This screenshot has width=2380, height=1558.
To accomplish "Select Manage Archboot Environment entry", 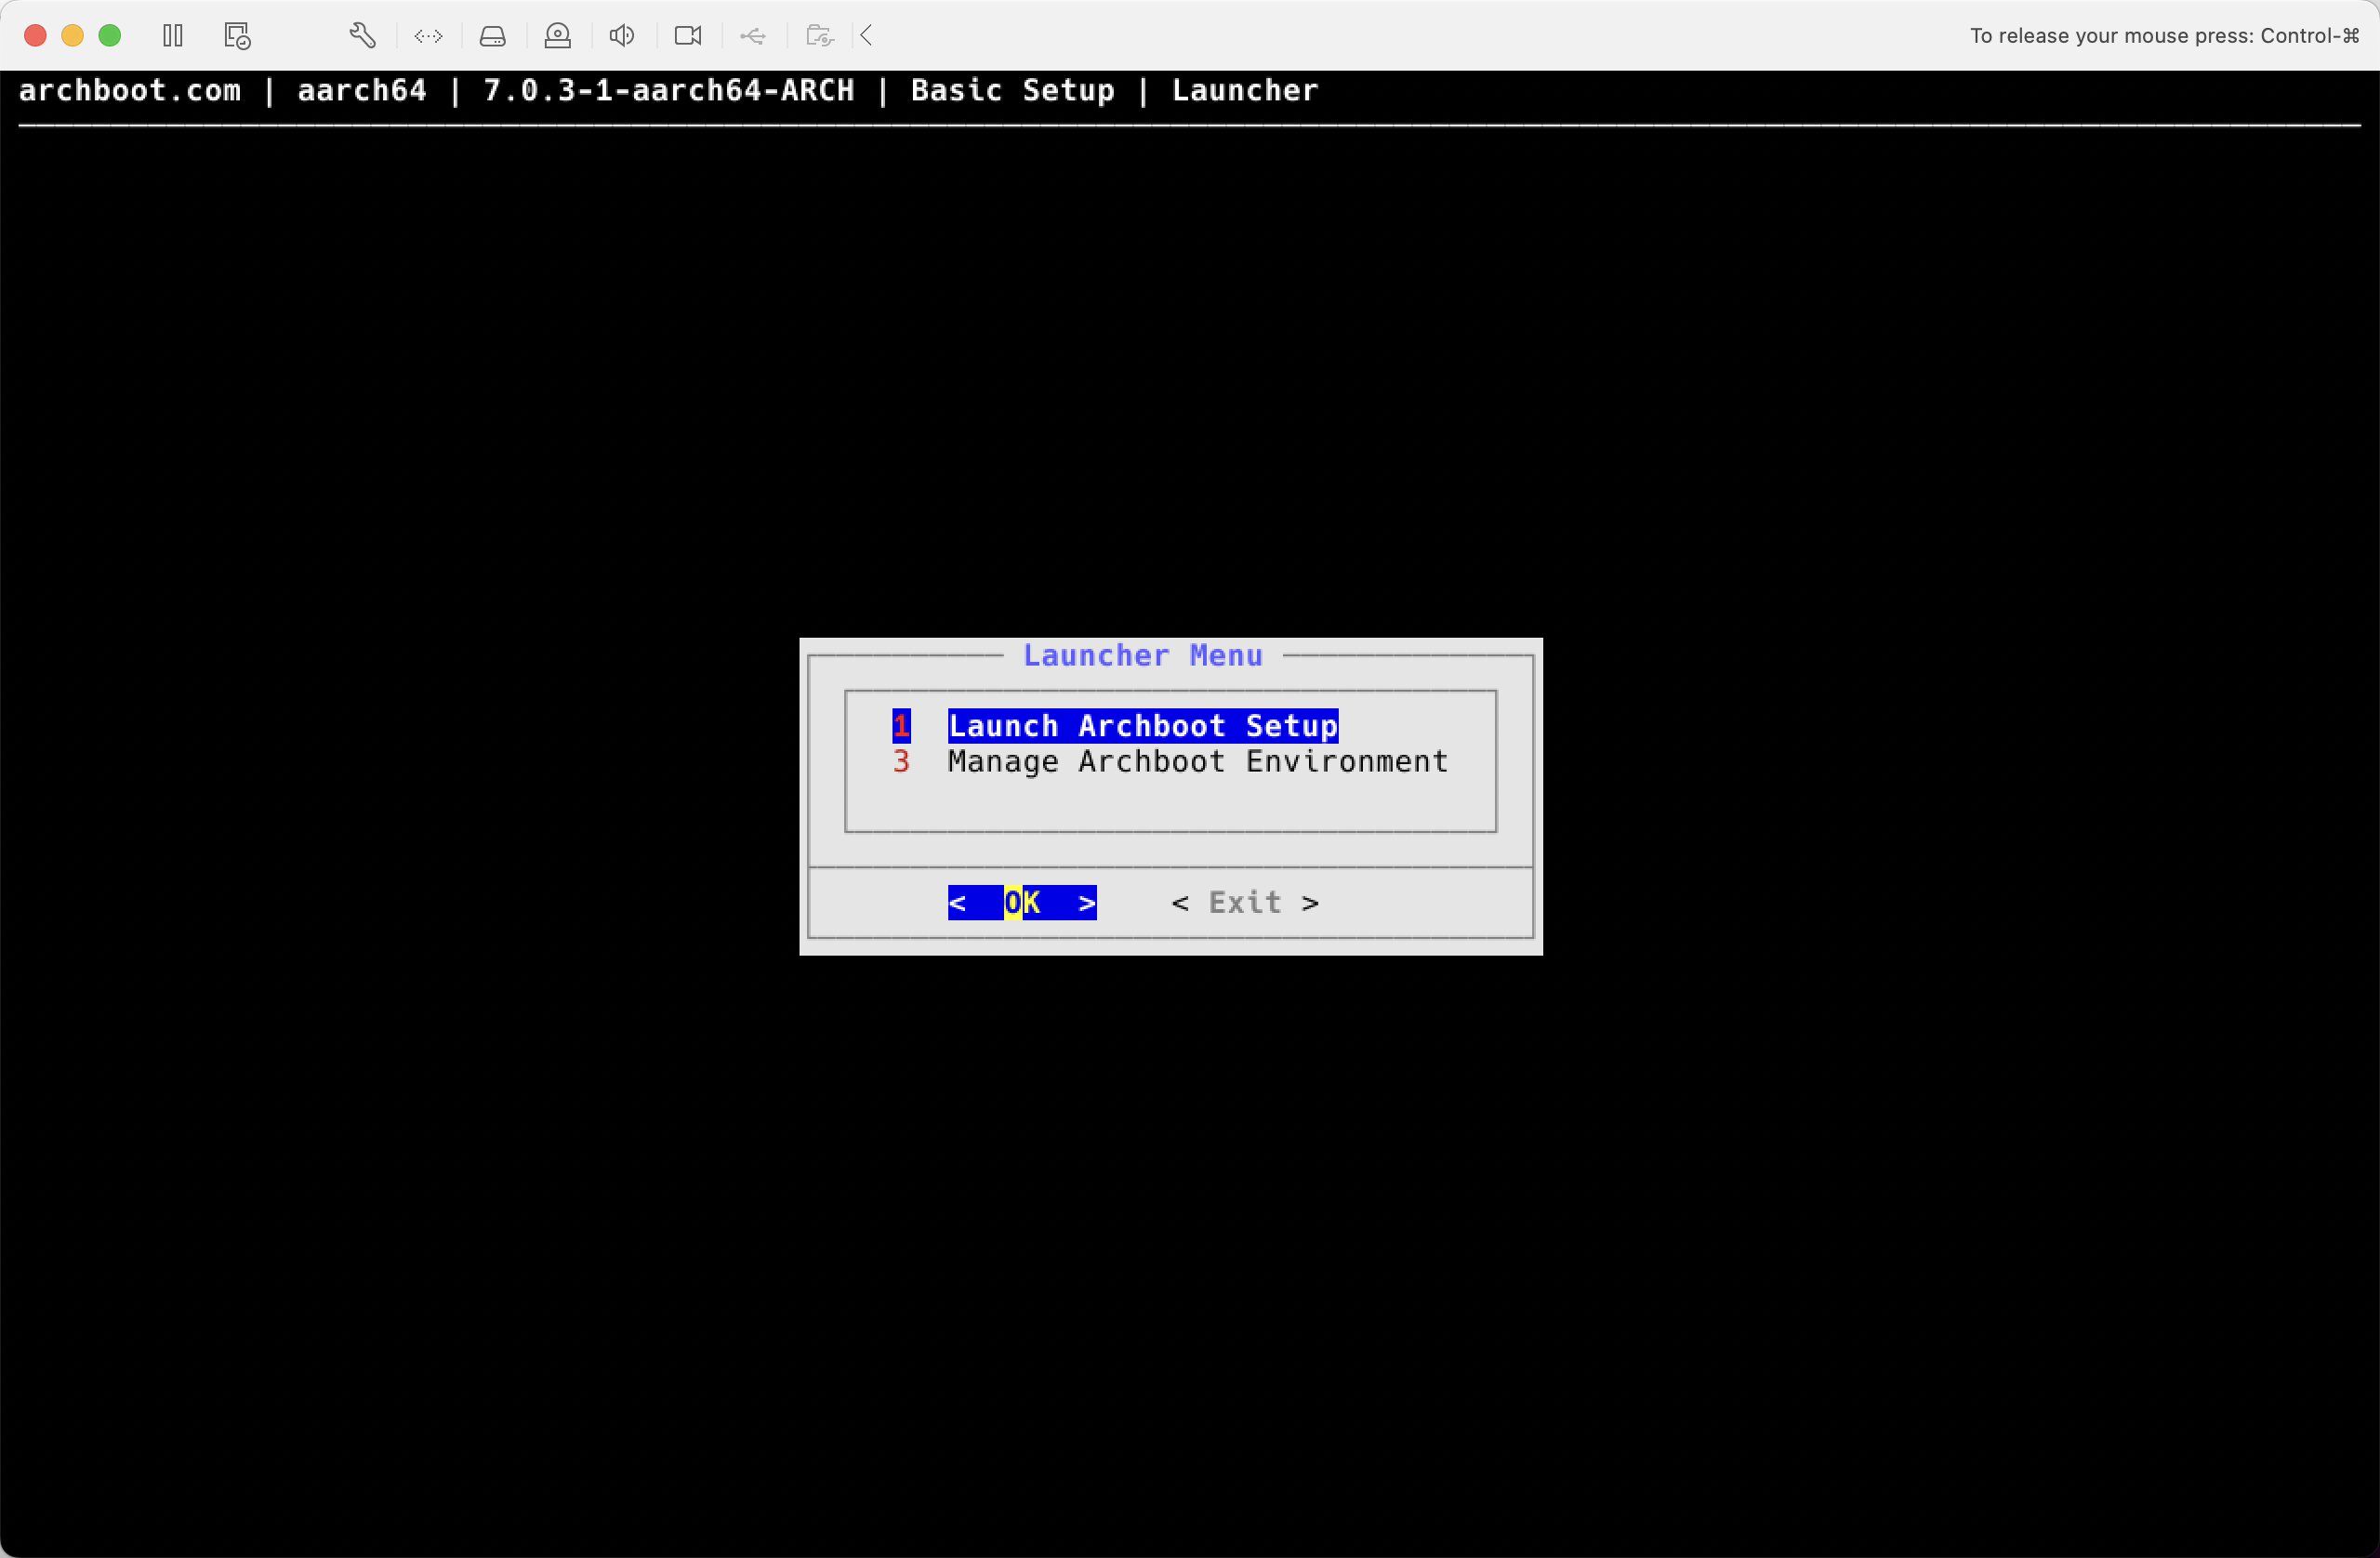I will coord(1198,762).
